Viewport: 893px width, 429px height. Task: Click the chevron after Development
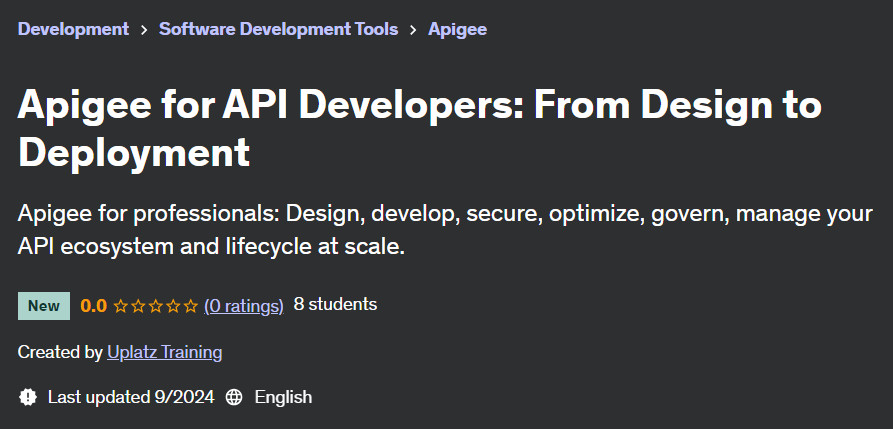[144, 30]
